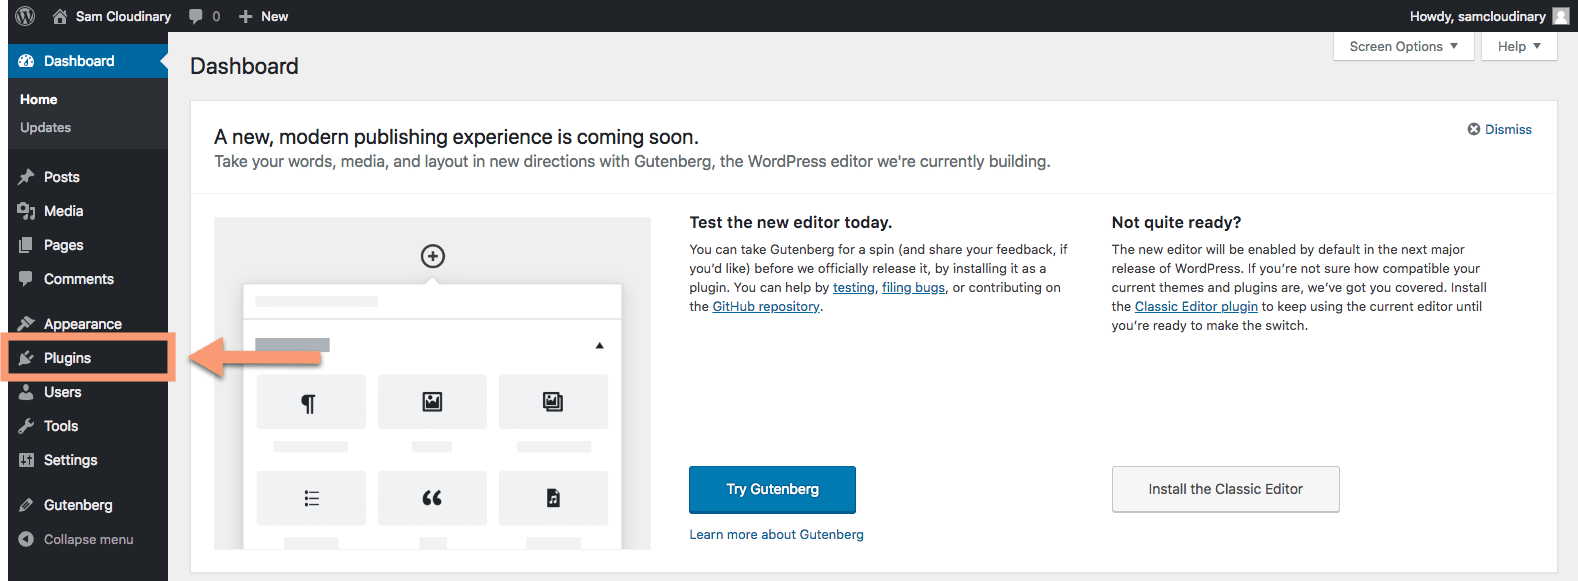Image resolution: width=1578 pixels, height=581 pixels.
Task: Select the Updates submenu item
Action: pyautogui.click(x=46, y=127)
